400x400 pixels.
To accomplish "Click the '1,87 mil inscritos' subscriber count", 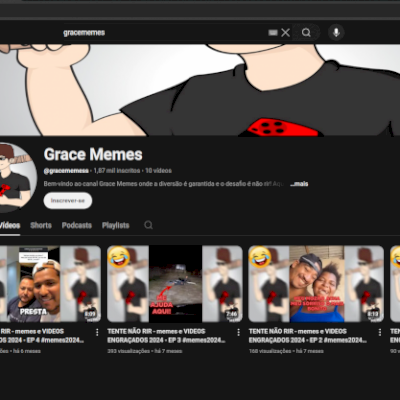I will click(117, 171).
